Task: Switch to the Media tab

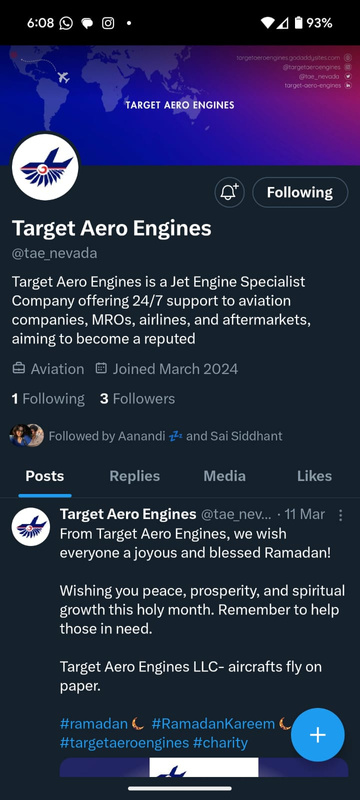Action: 224,476
